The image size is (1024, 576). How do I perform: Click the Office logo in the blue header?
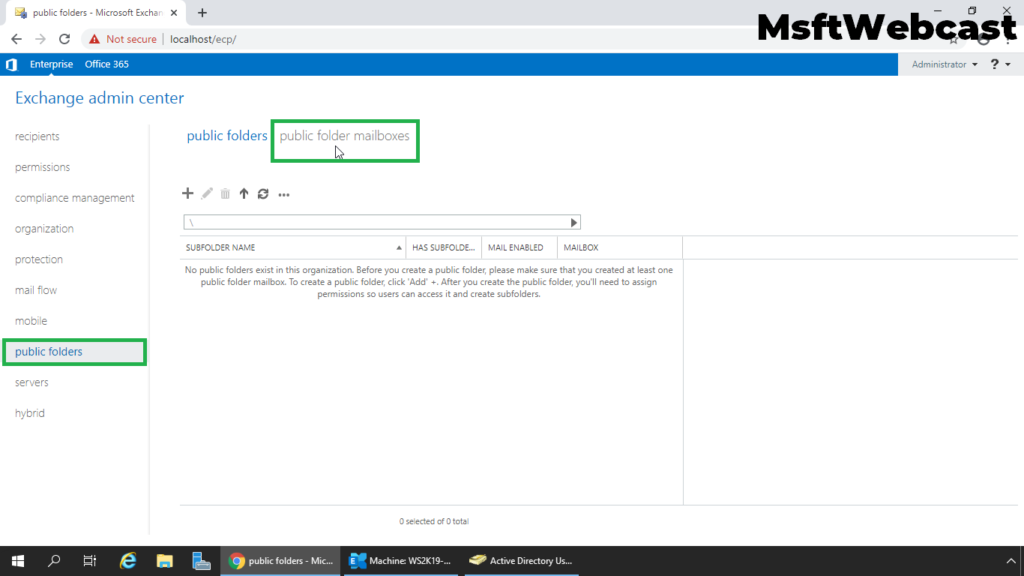pos(11,64)
